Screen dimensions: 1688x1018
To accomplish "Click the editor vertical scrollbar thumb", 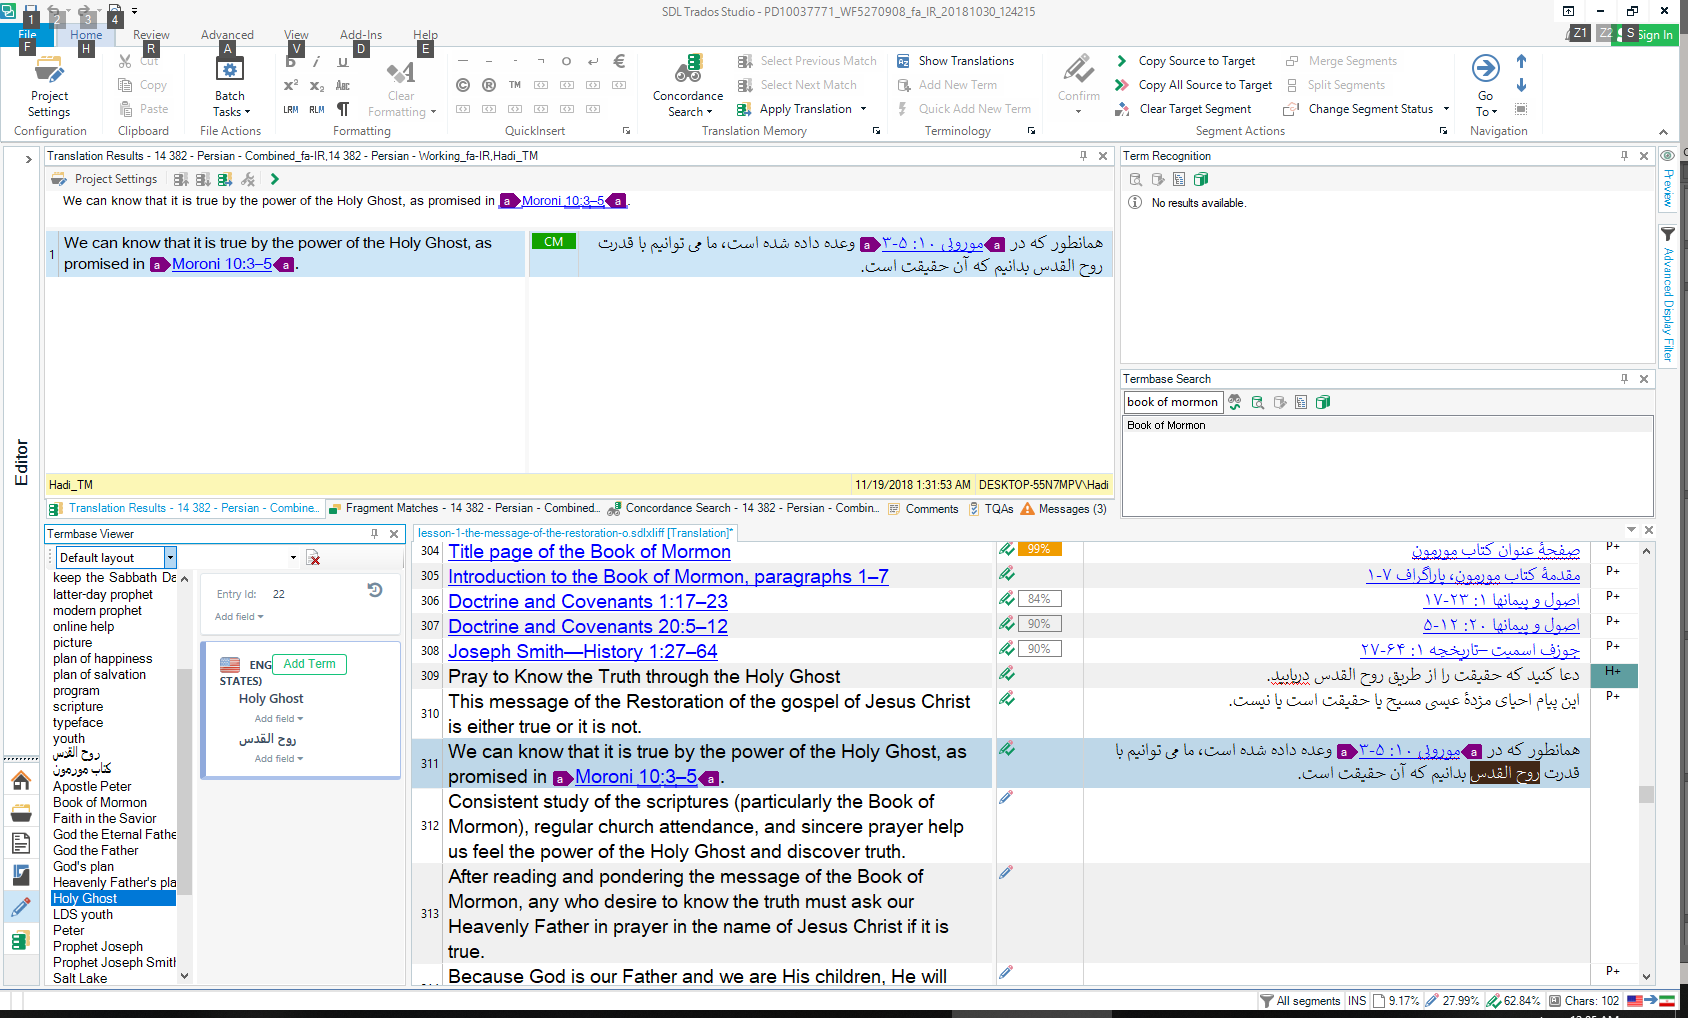I will (1646, 794).
